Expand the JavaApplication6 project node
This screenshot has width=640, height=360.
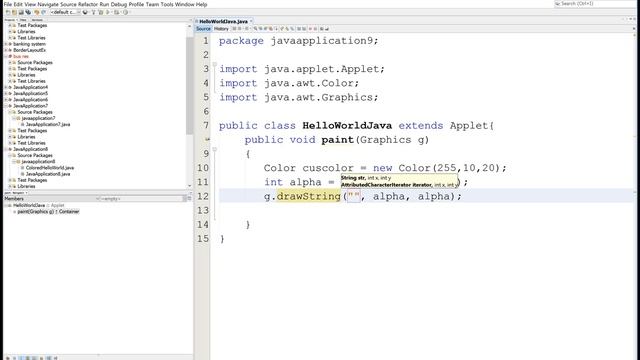tap(6, 100)
